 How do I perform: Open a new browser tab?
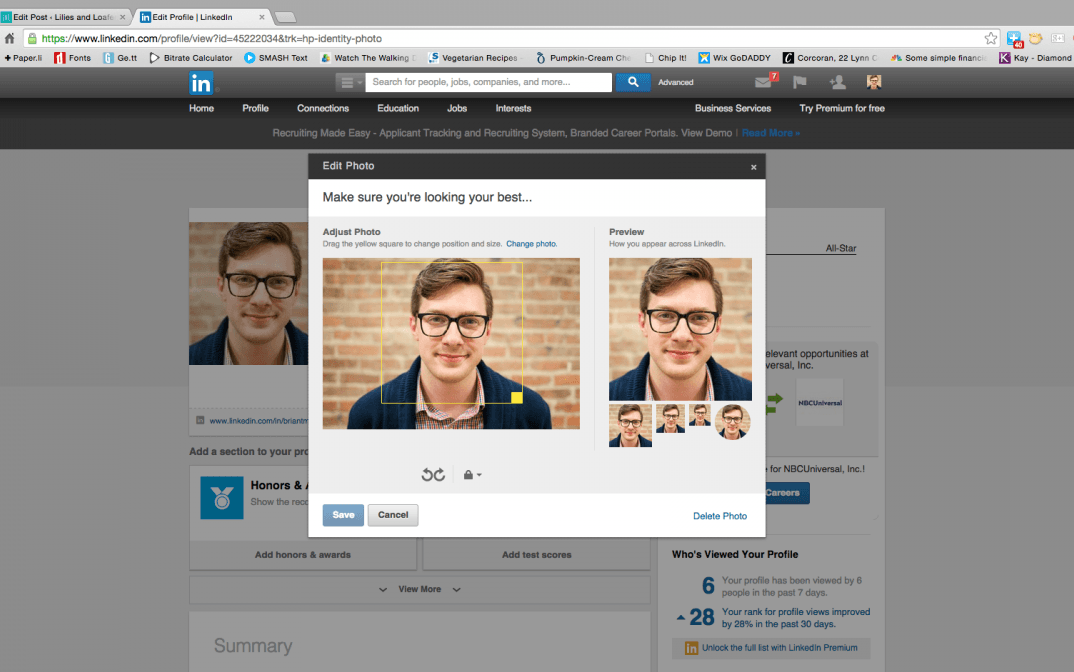pyautogui.click(x=285, y=17)
